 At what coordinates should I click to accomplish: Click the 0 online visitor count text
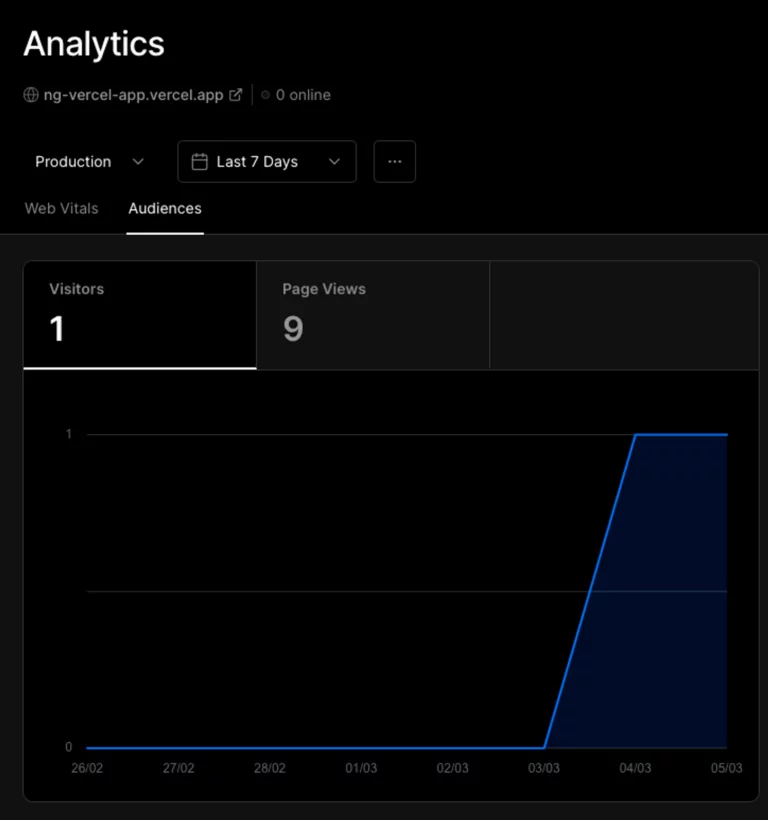click(303, 95)
